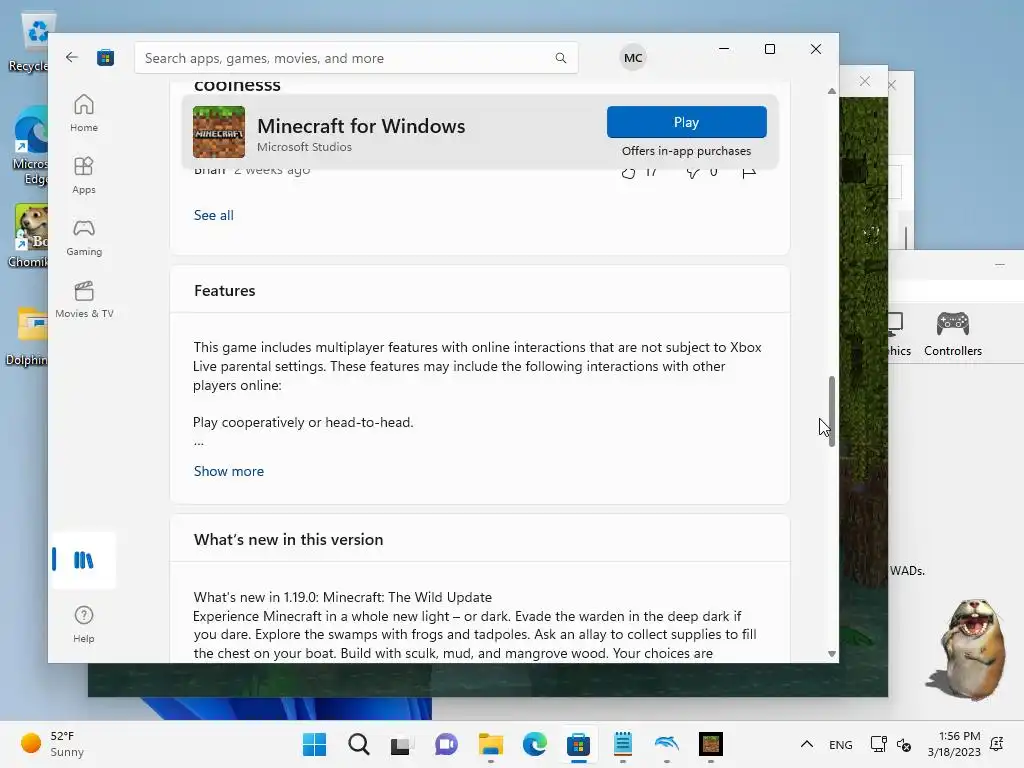Click the muted volume tray icon
This screenshot has height=768, width=1024.
904,744
